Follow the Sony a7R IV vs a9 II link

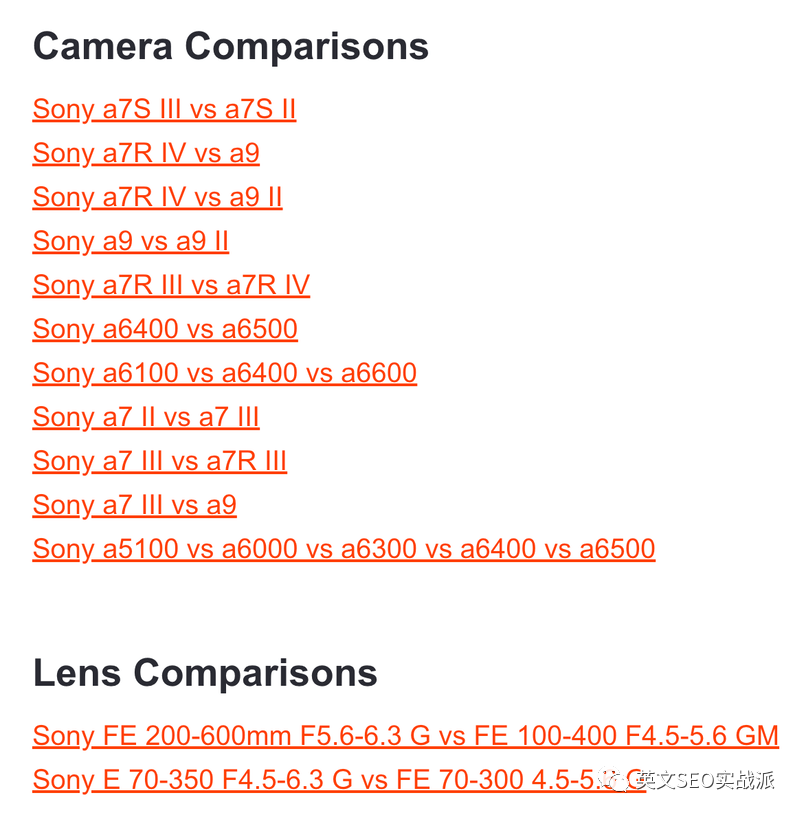158,198
